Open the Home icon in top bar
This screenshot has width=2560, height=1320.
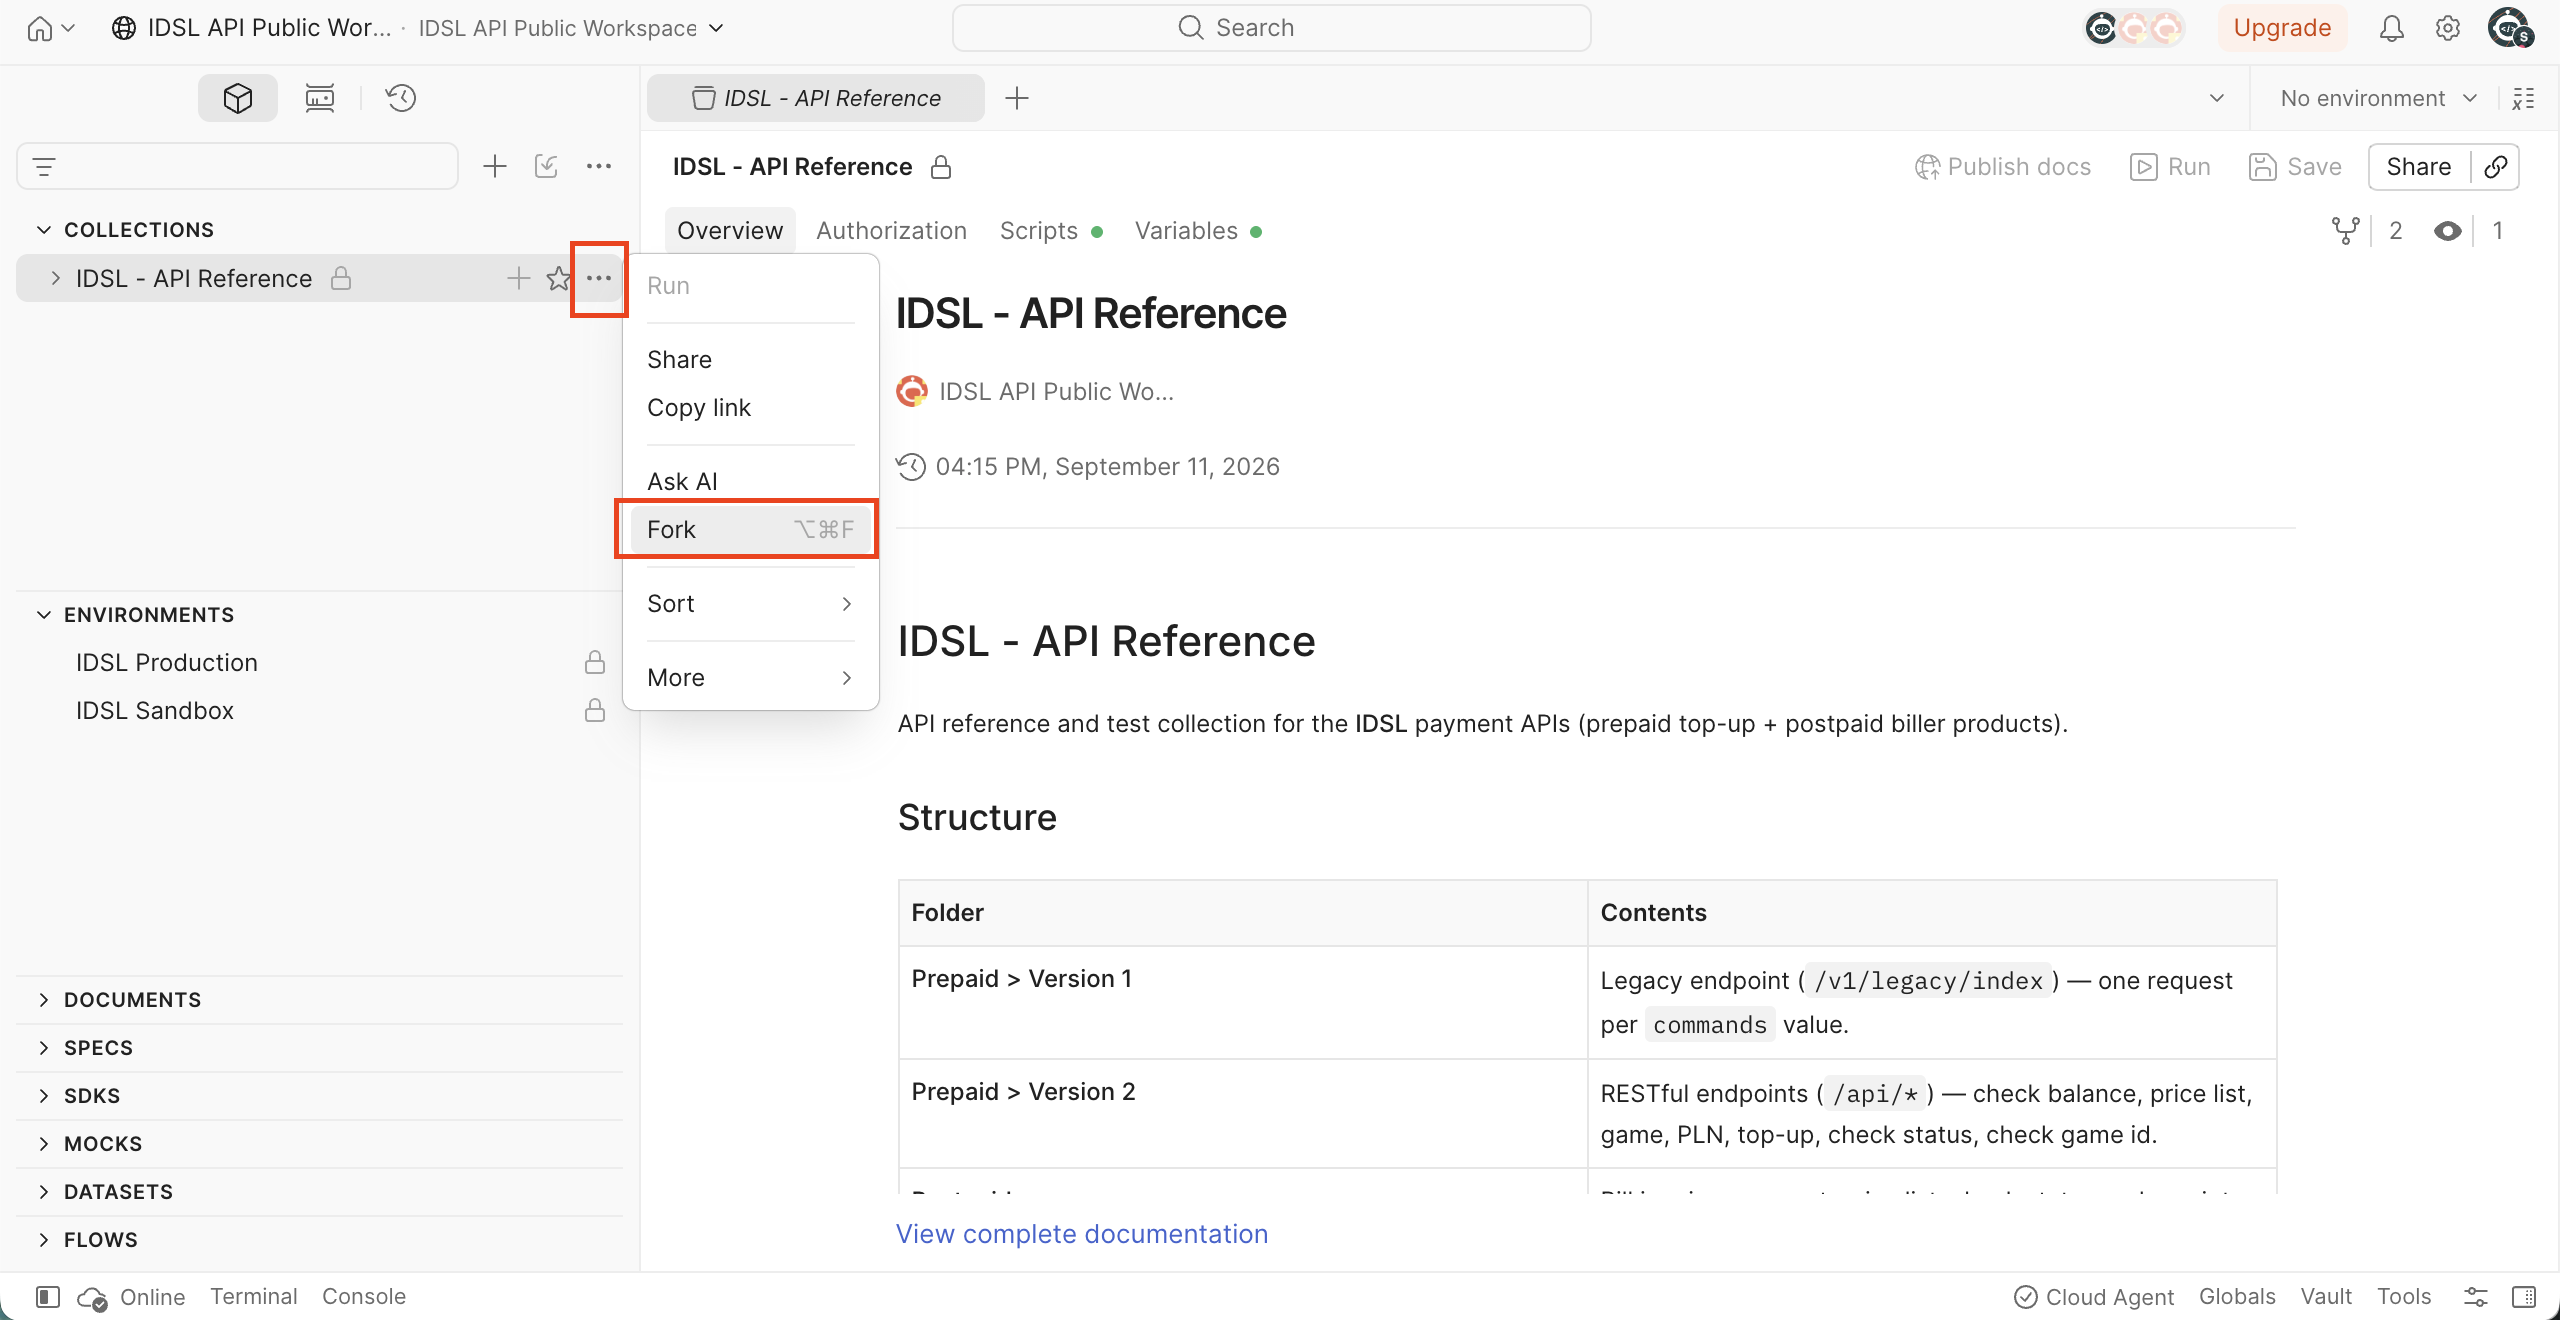point(40,28)
